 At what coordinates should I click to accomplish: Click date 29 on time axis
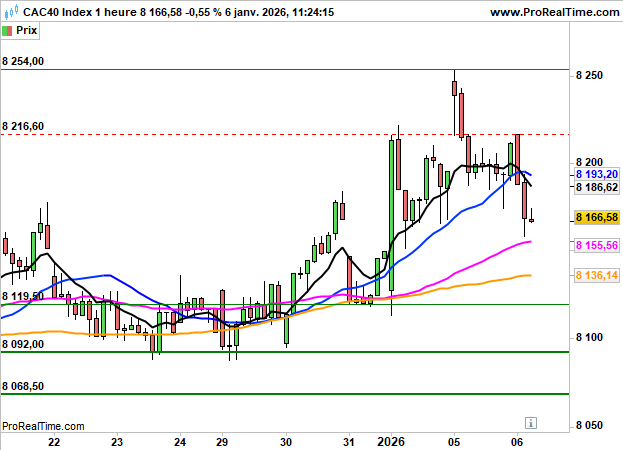click(x=222, y=442)
